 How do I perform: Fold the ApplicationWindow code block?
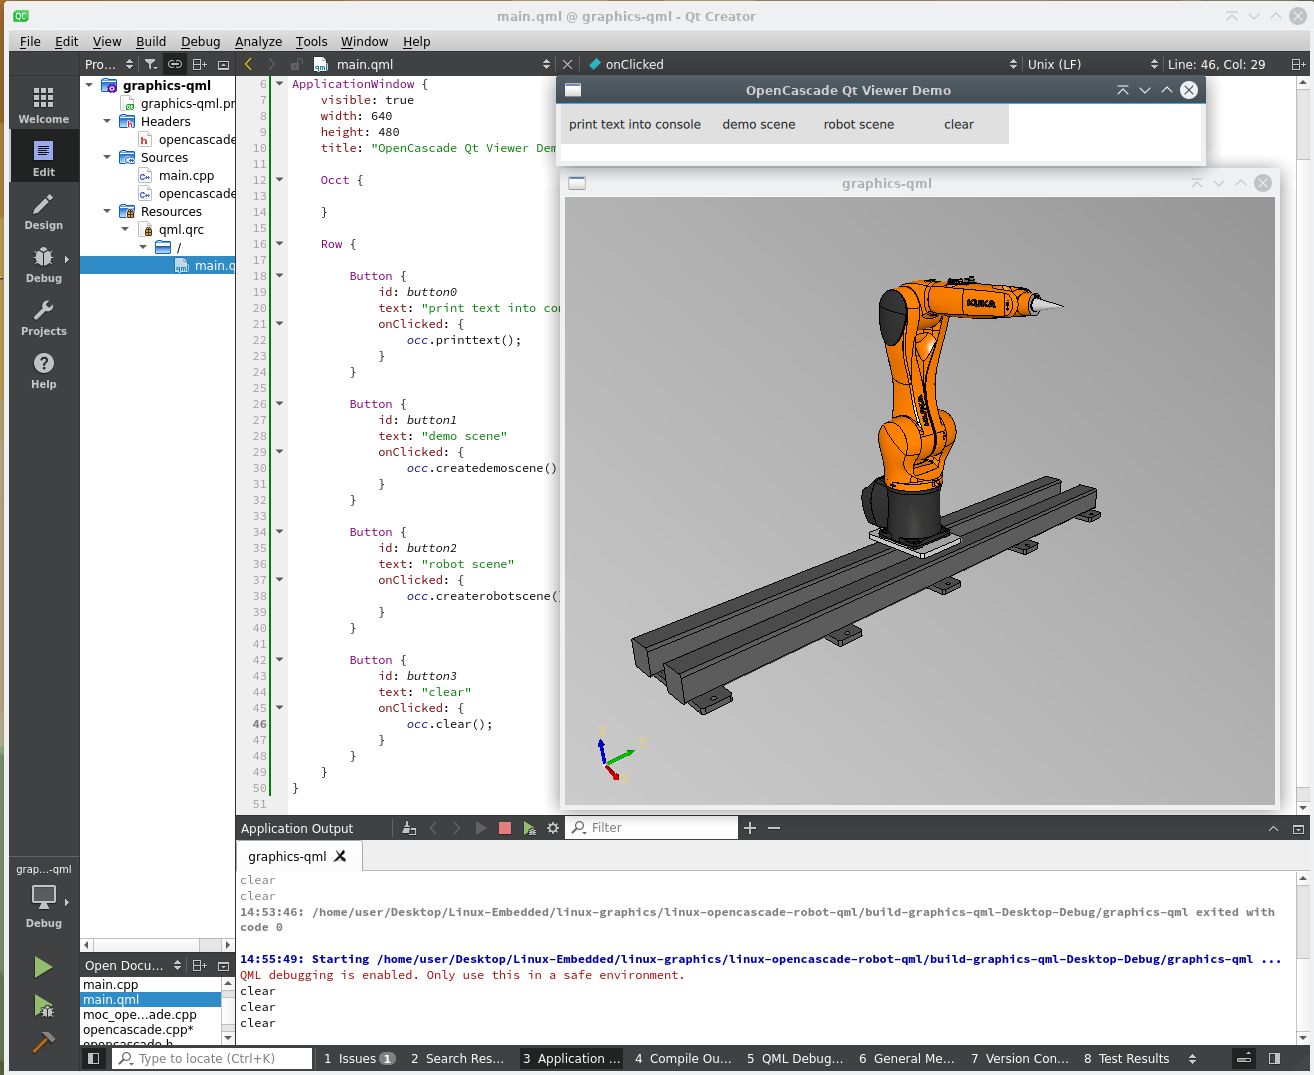[280, 84]
